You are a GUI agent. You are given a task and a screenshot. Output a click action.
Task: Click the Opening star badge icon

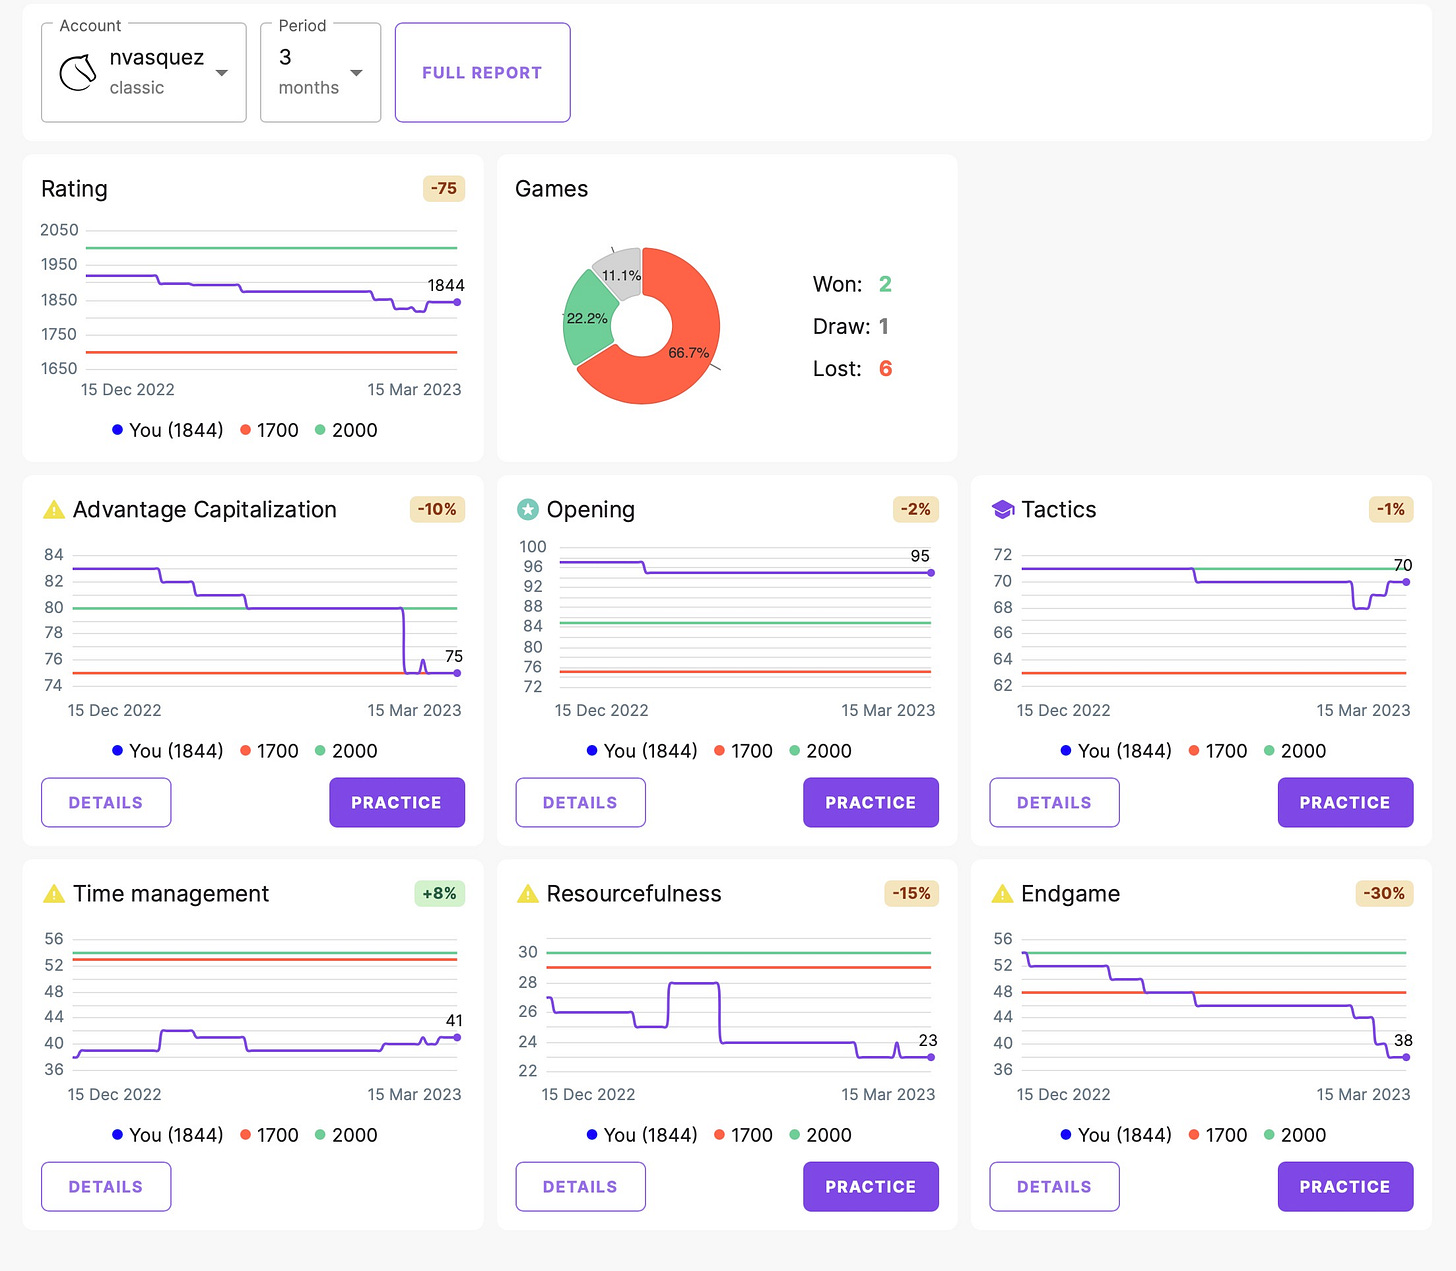527,510
